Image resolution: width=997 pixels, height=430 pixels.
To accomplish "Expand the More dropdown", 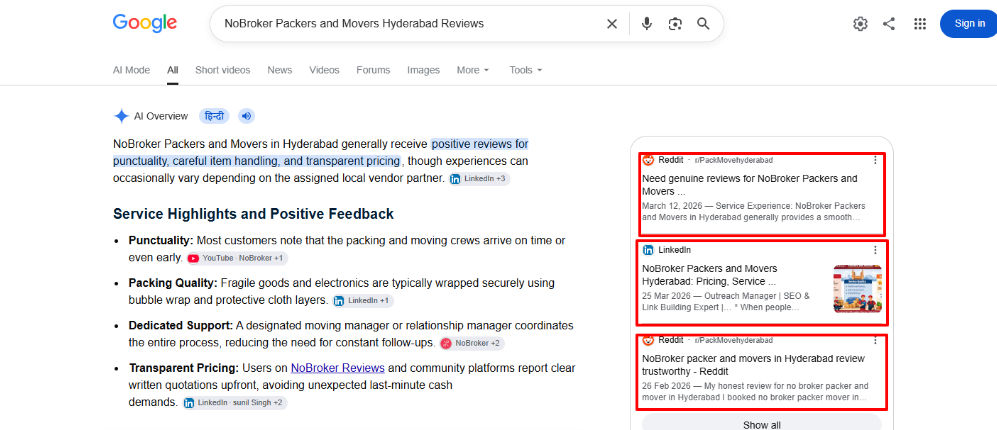I will [473, 70].
